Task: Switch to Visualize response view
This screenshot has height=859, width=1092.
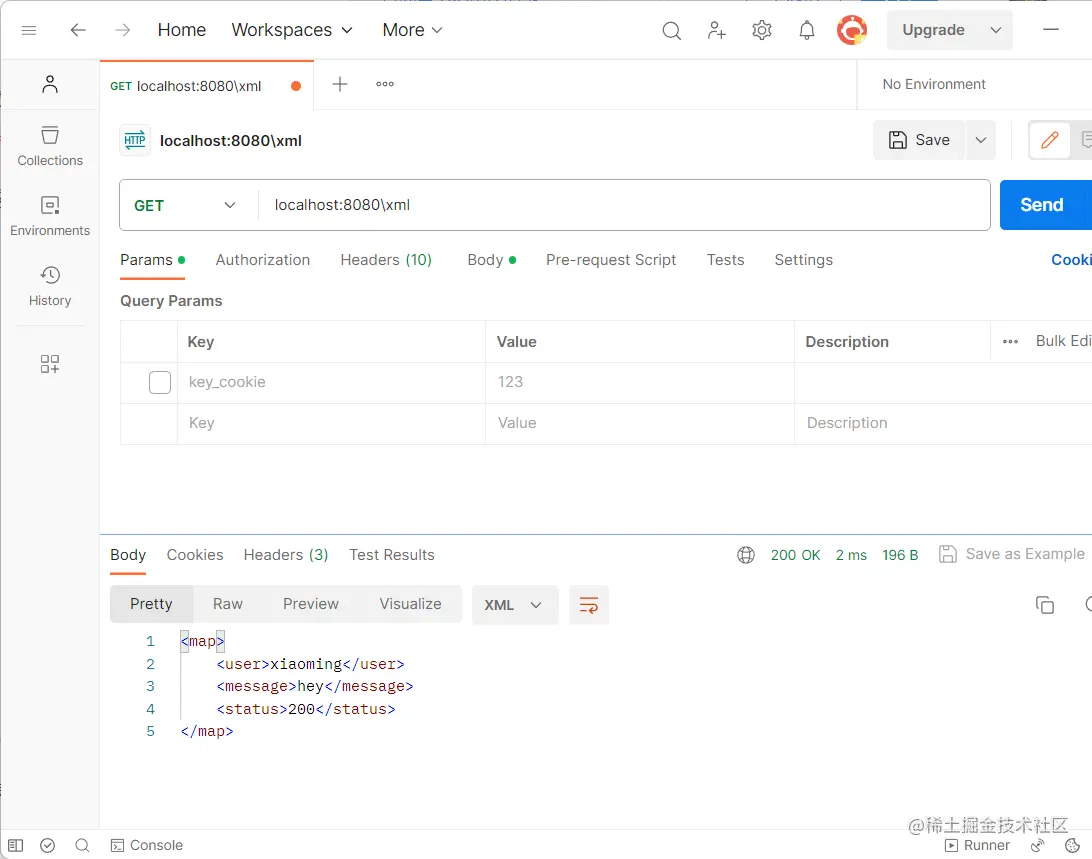Action: (410, 604)
